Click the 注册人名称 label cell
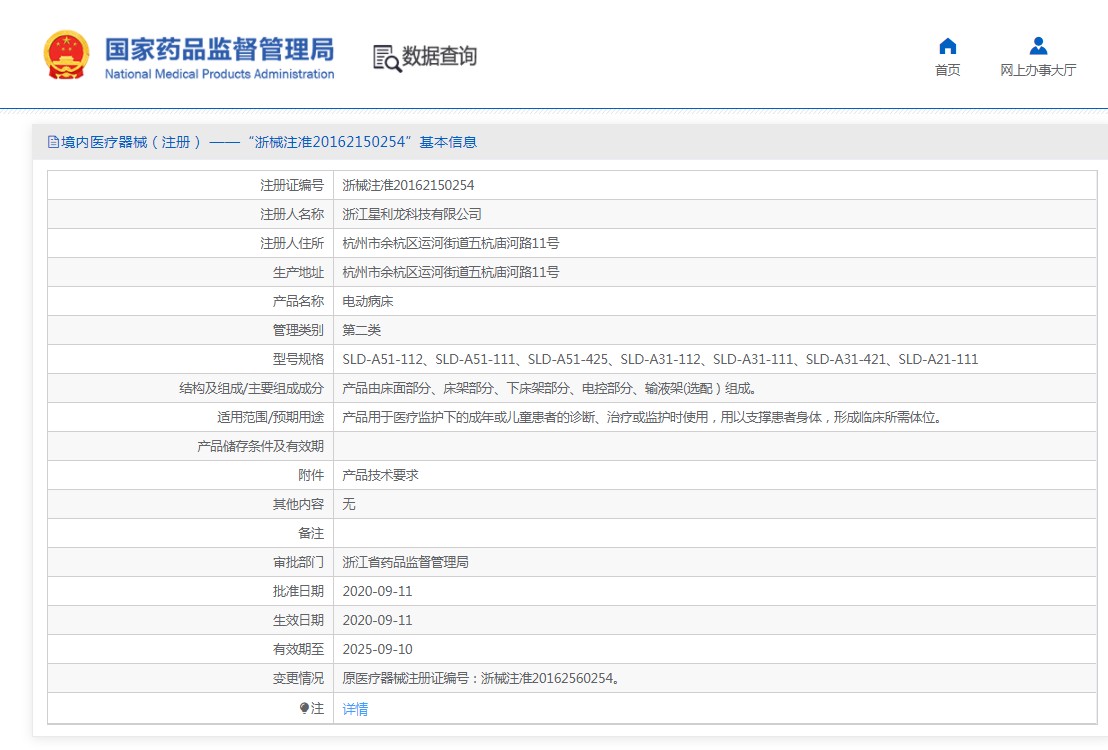The height and width of the screenshot is (750, 1108). 191,214
